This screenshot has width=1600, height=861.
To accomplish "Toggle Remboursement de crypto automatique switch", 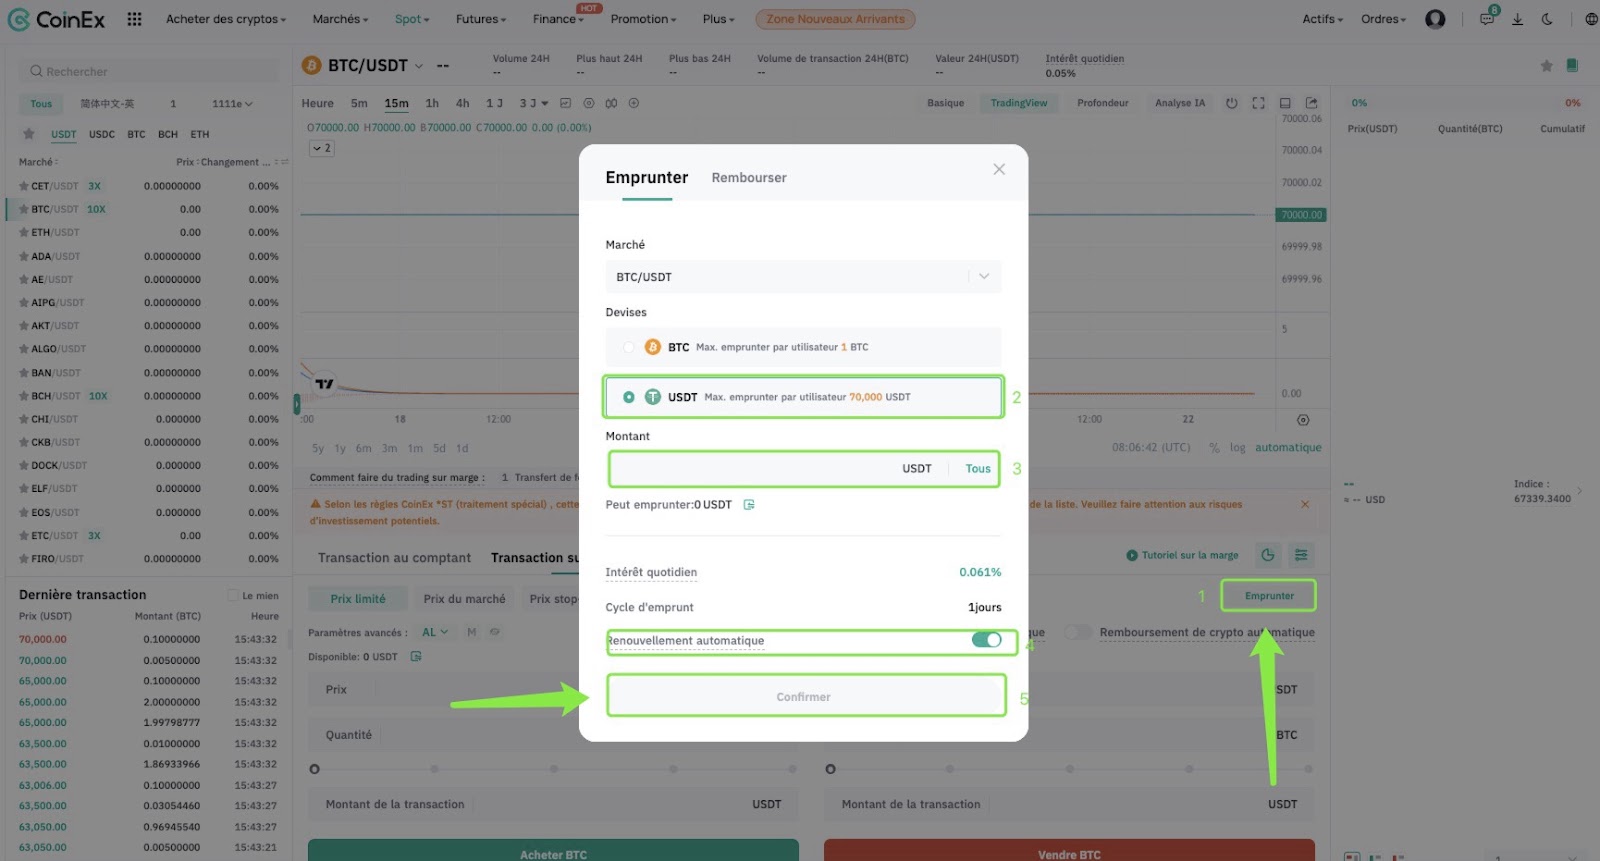I will (x=1079, y=632).
